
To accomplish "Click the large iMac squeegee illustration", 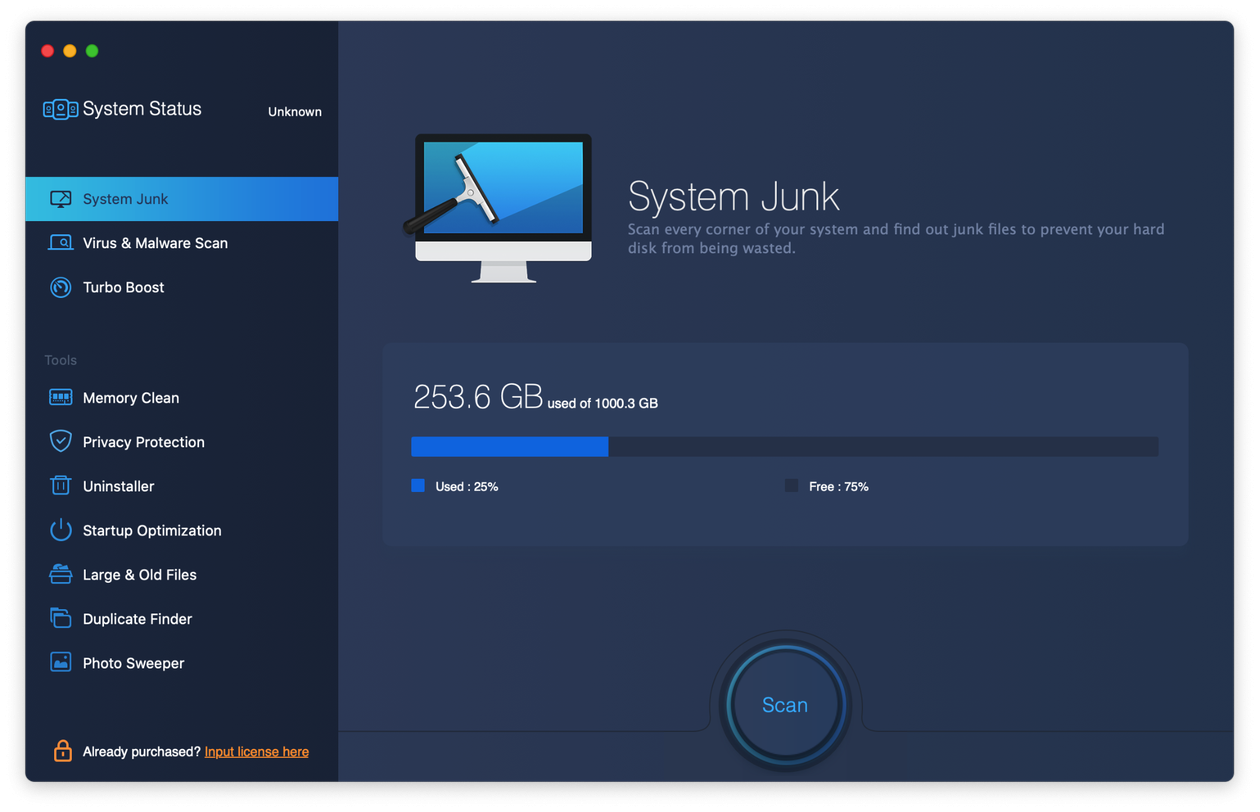I will click(x=502, y=208).
